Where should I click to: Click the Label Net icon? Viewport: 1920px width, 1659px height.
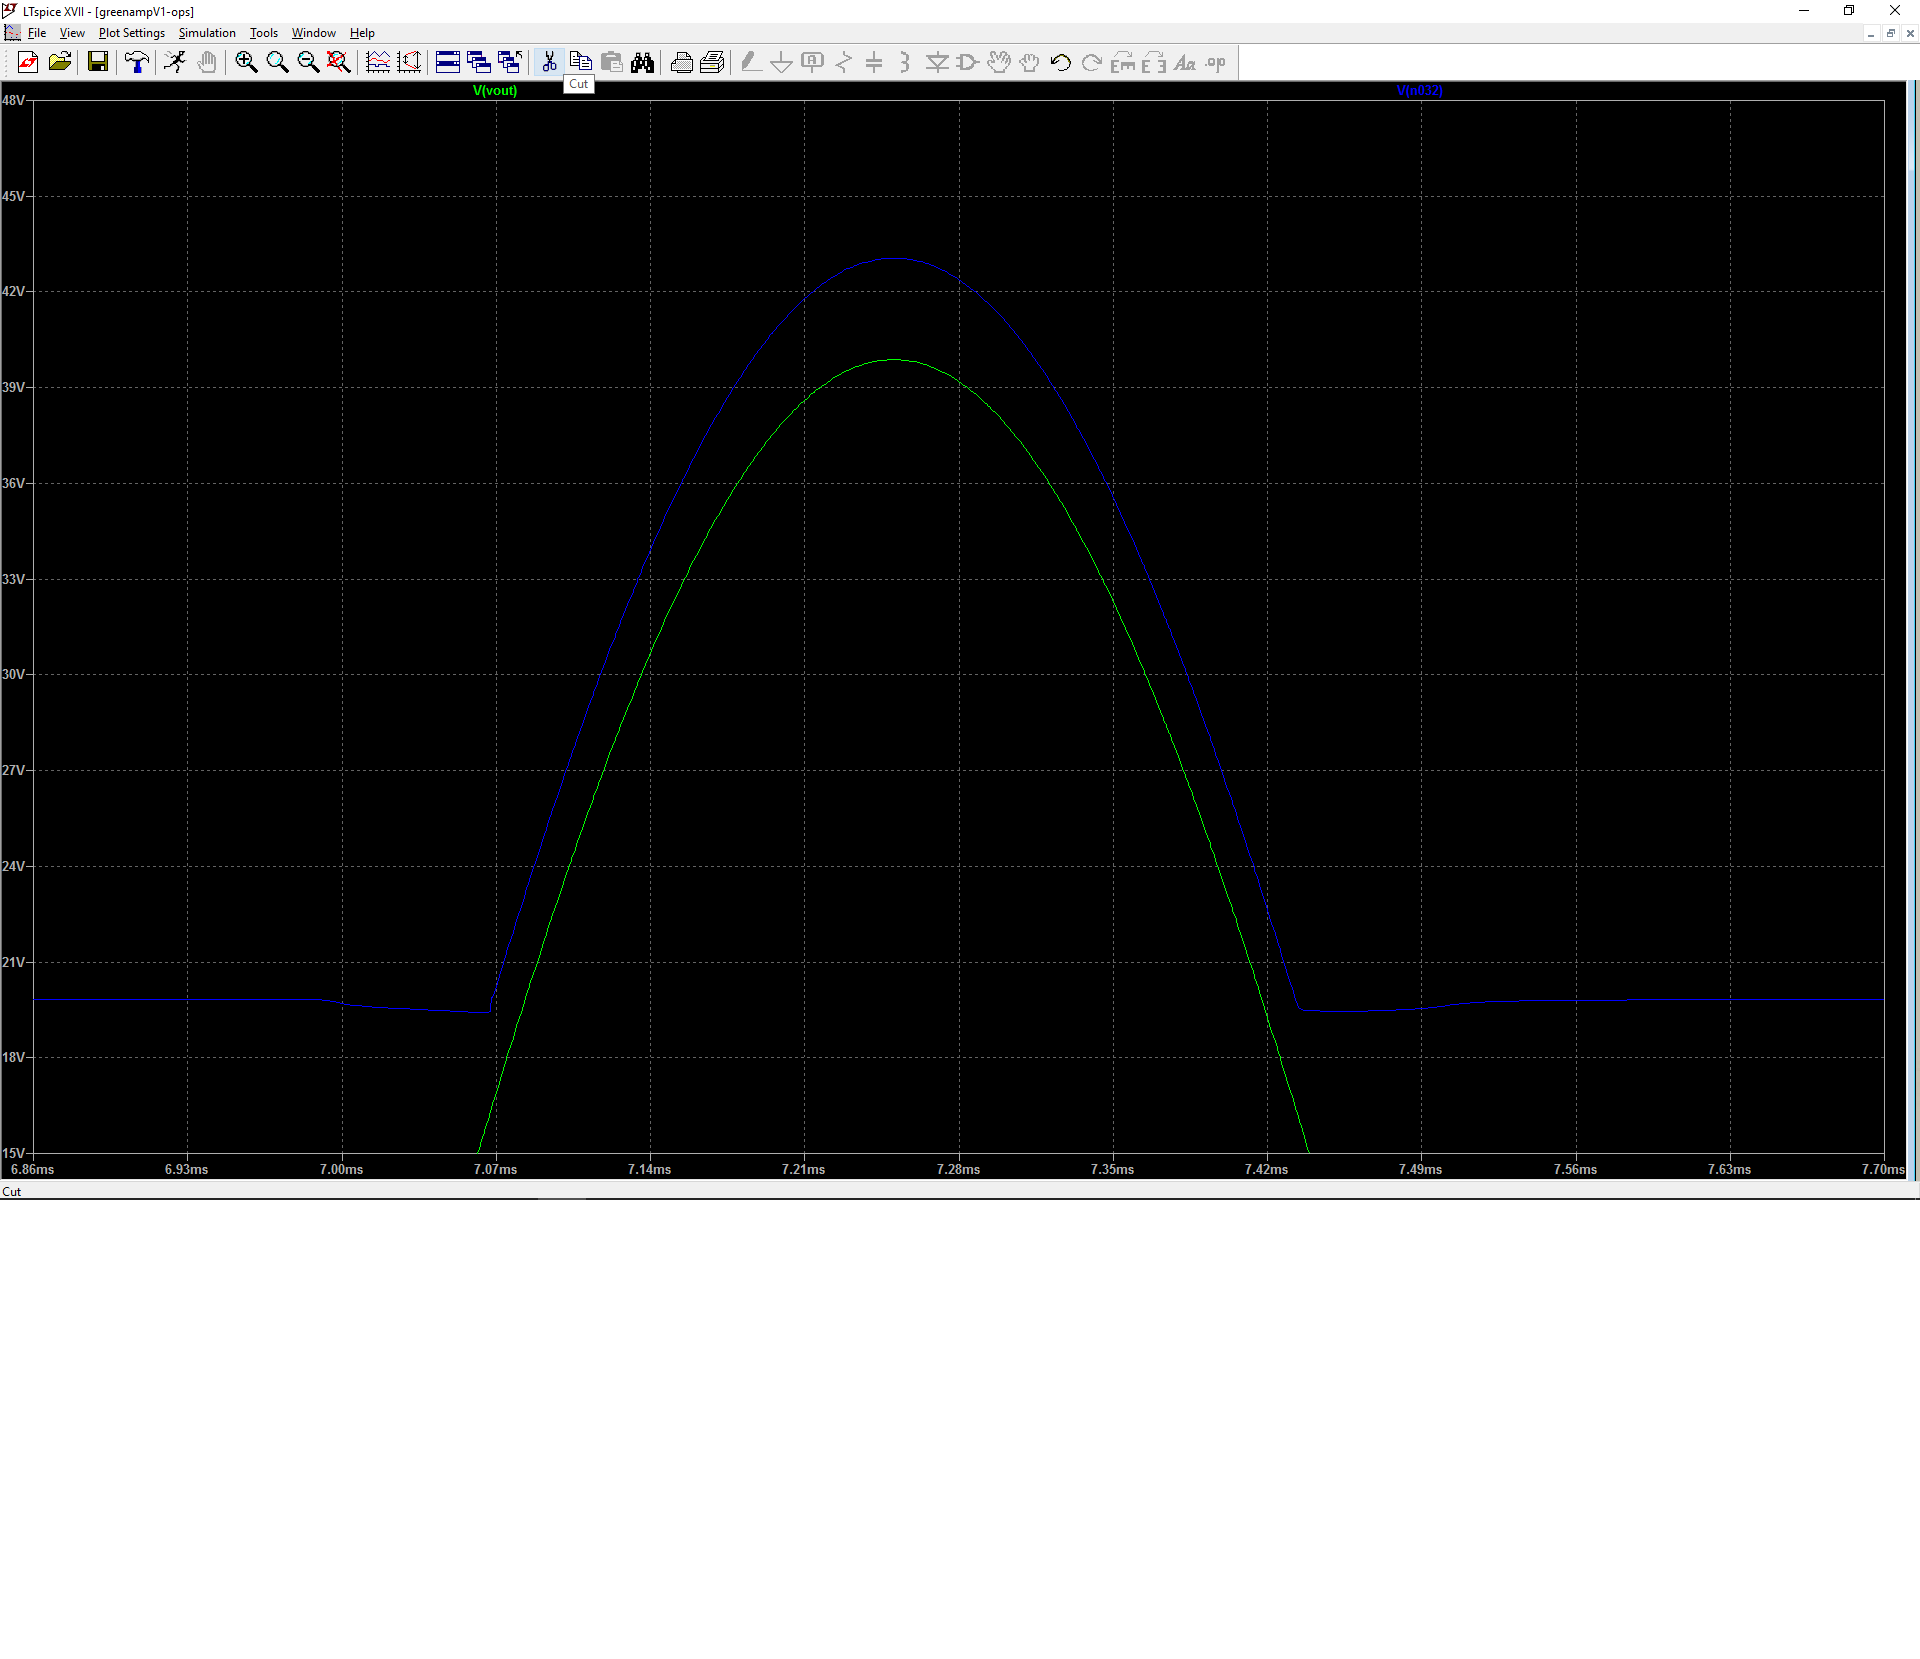click(813, 62)
